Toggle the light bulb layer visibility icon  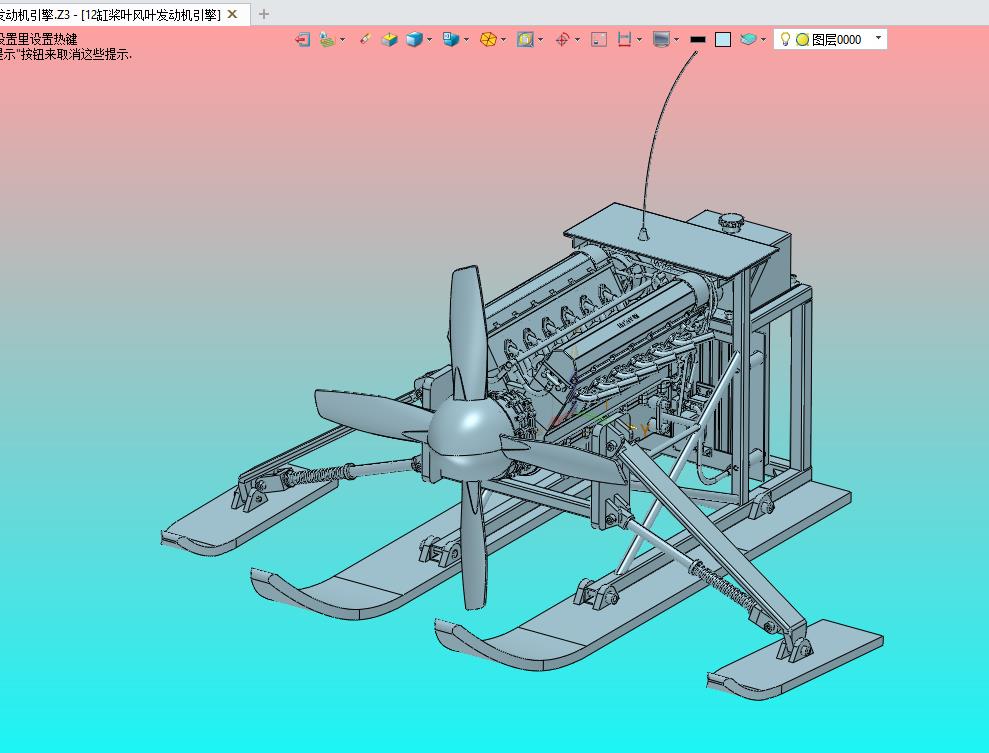785,39
